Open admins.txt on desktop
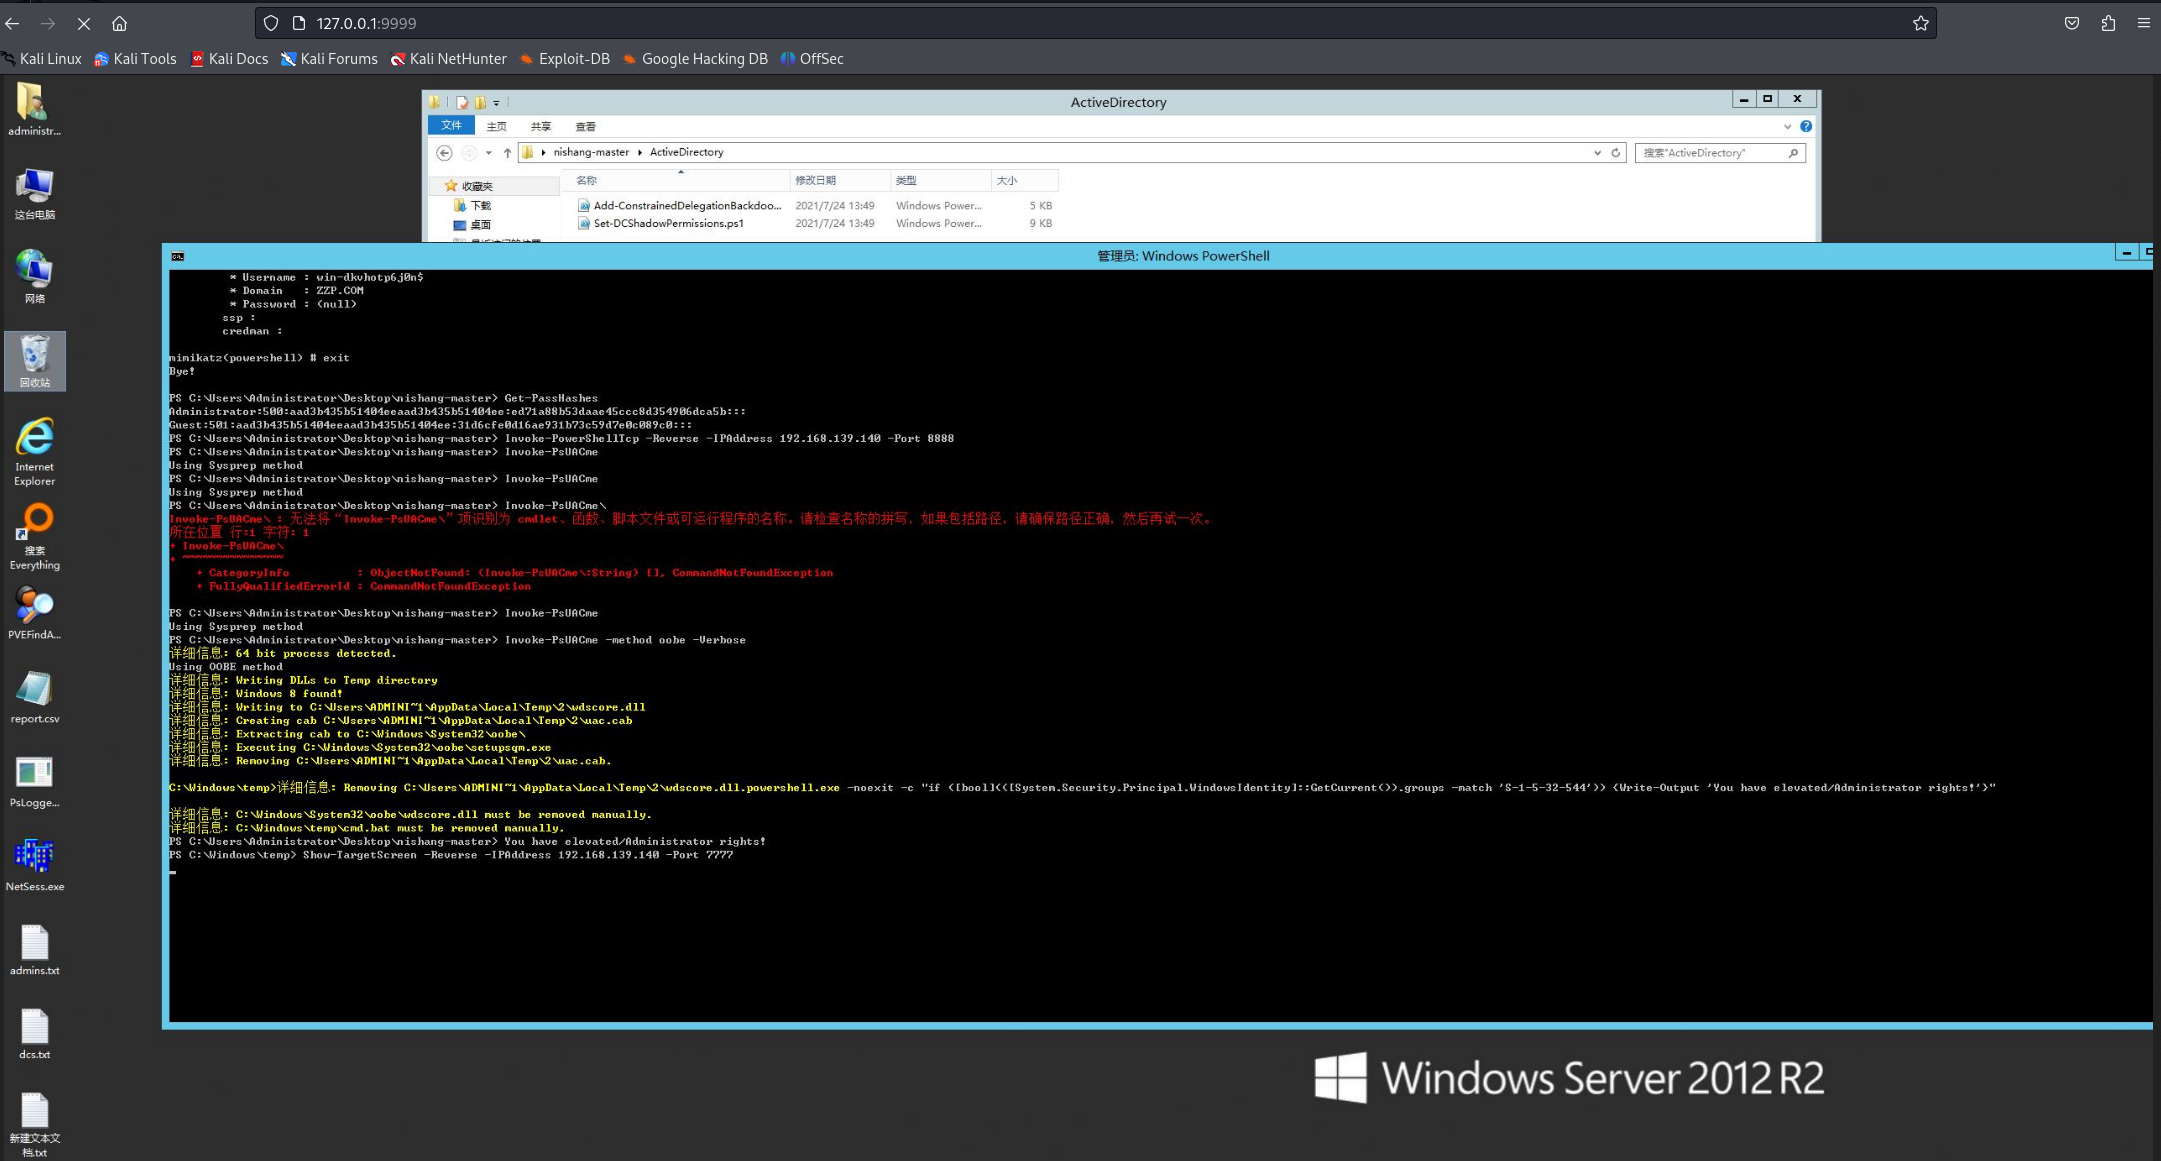The image size is (2161, 1161). [34, 949]
